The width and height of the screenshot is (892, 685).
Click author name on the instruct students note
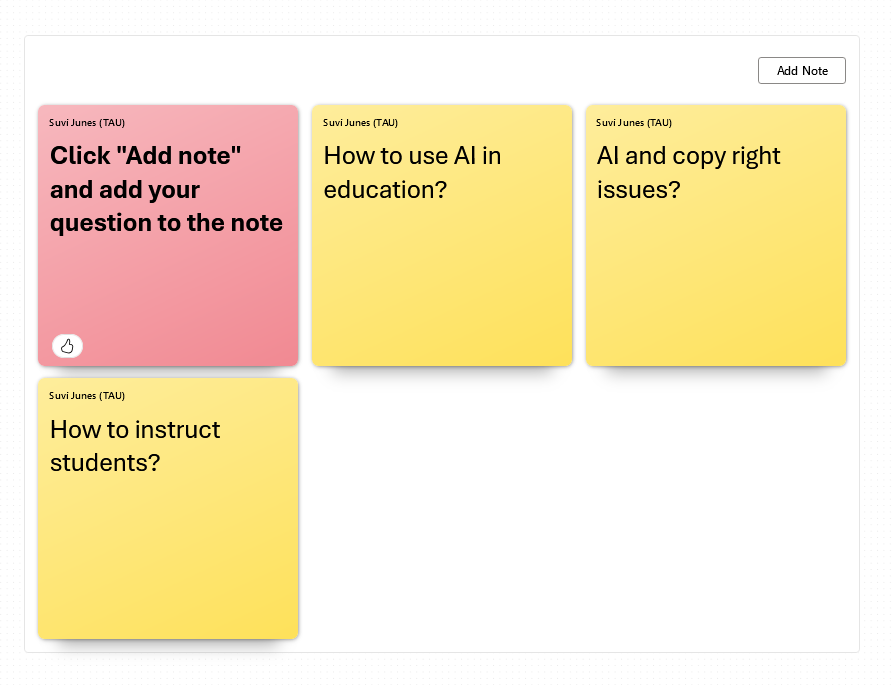87,396
